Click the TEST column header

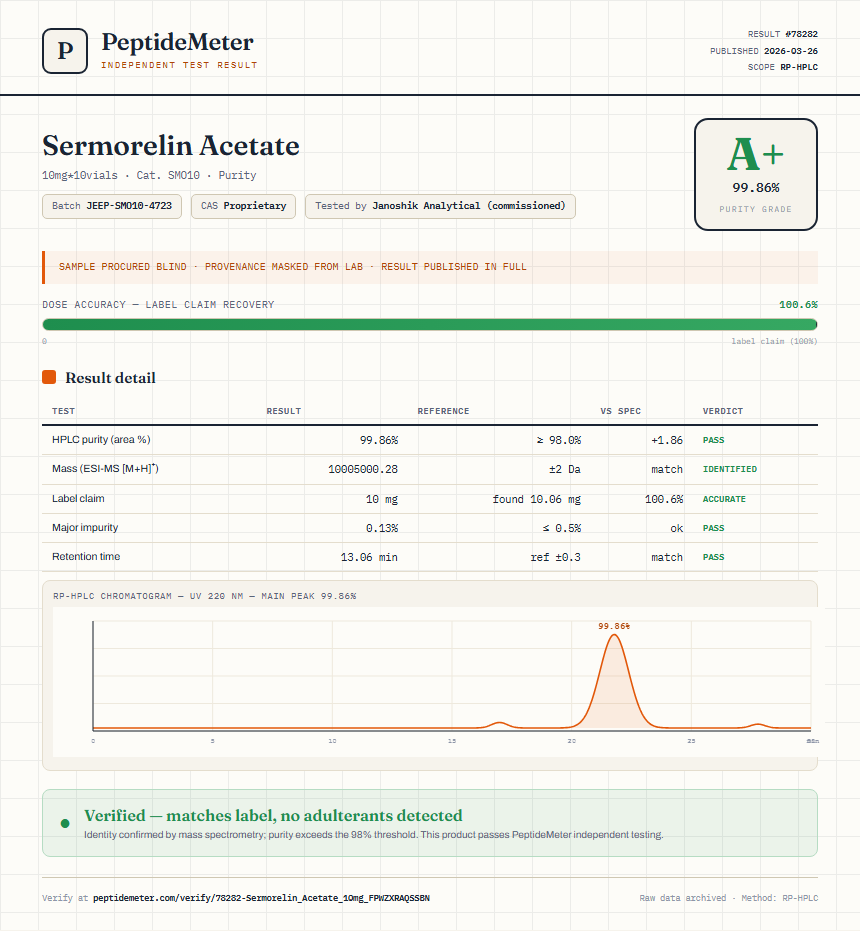click(x=64, y=411)
